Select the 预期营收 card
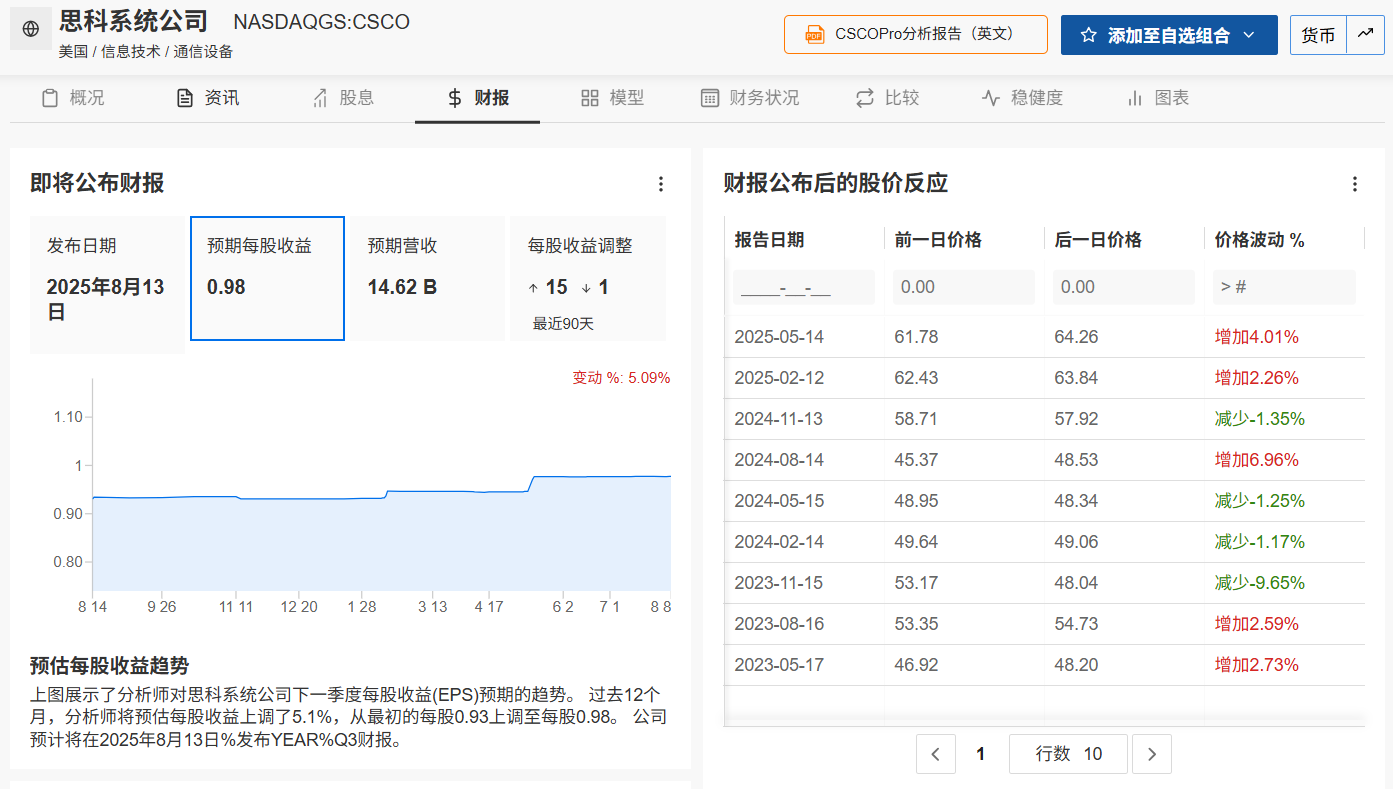Image resolution: width=1393 pixels, height=789 pixels. (427, 278)
